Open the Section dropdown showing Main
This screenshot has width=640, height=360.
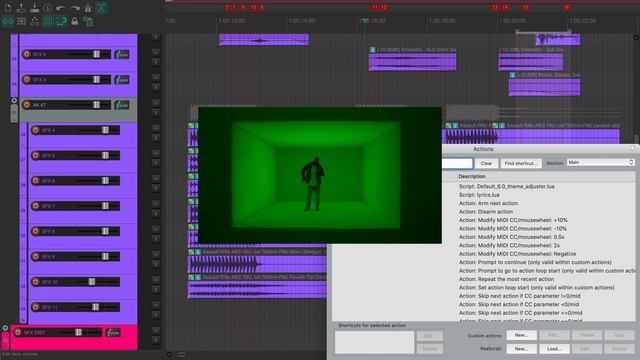(600, 162)
